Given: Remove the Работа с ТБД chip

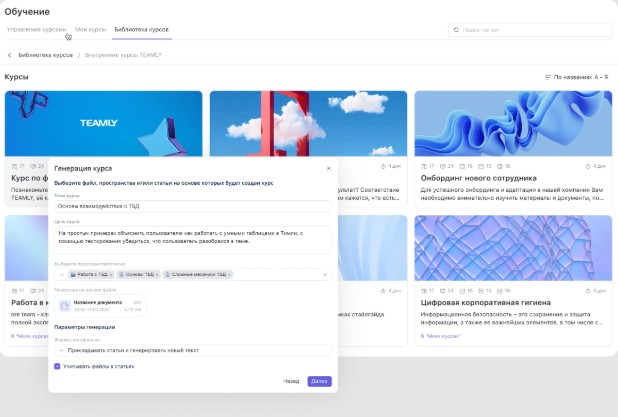Looking at the screenshot, I should pos(111,275).
